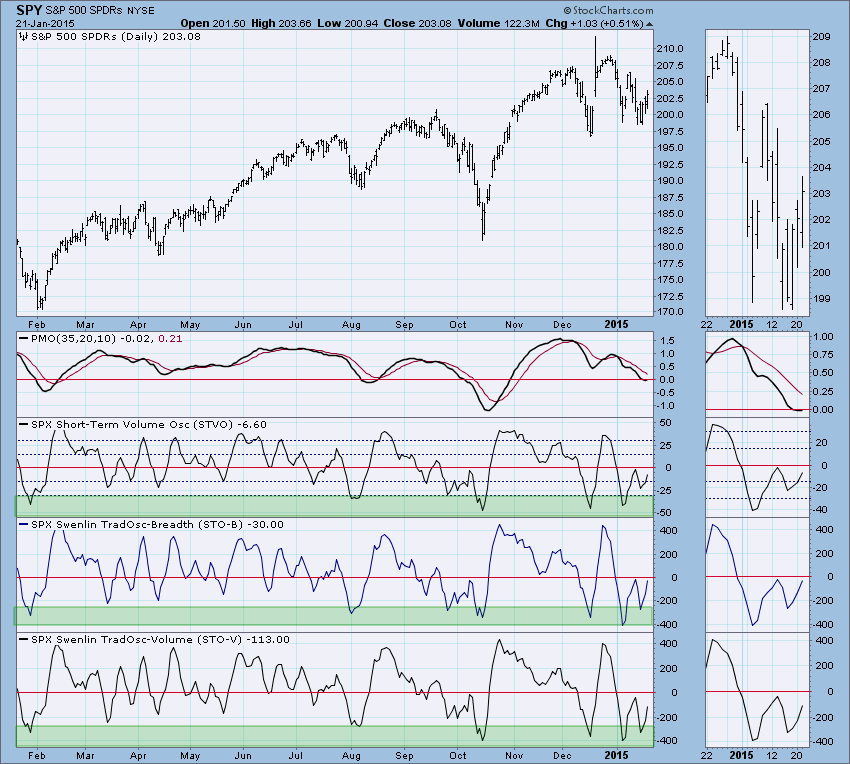Click the black line marker in STO-V legend
The image size is (850, 764).
point(23,639)
